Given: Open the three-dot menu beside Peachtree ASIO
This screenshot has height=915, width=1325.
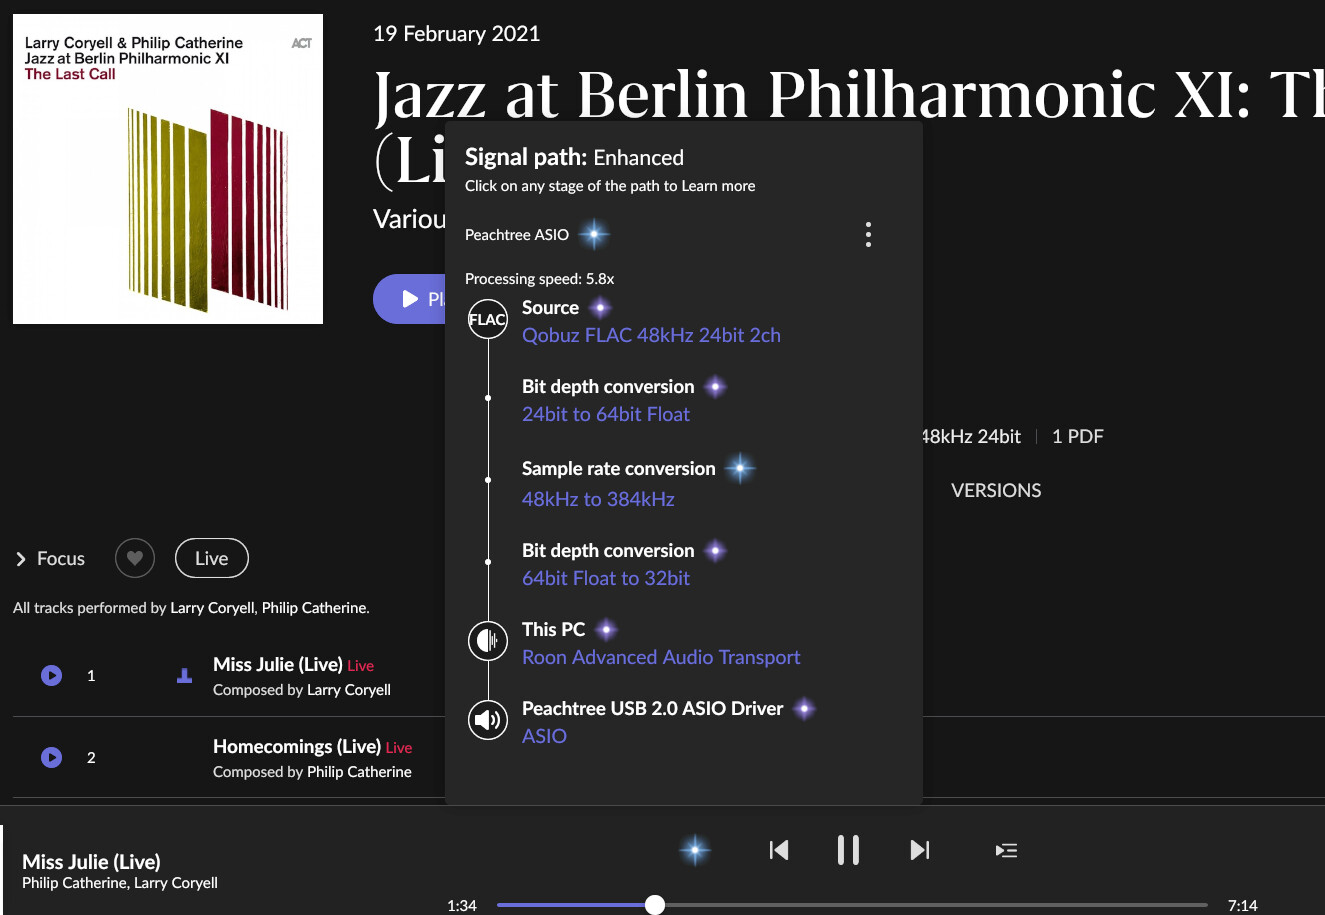Looking at the screenshot, I should 868,235.
